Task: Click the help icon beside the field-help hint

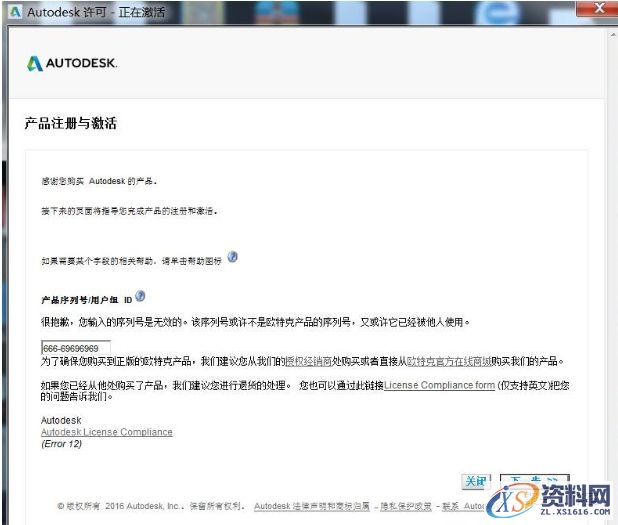Action: click(233, 257)
